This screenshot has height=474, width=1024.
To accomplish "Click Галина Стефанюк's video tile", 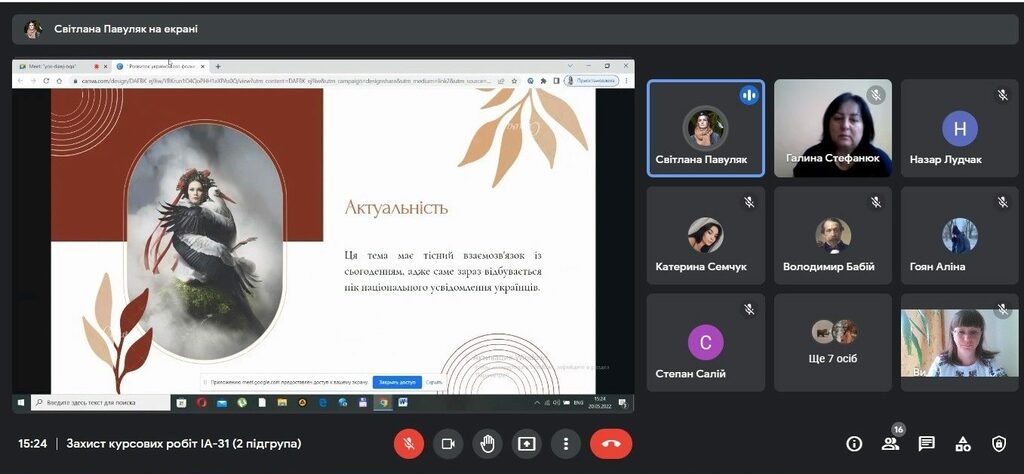I will coord(833,128).
